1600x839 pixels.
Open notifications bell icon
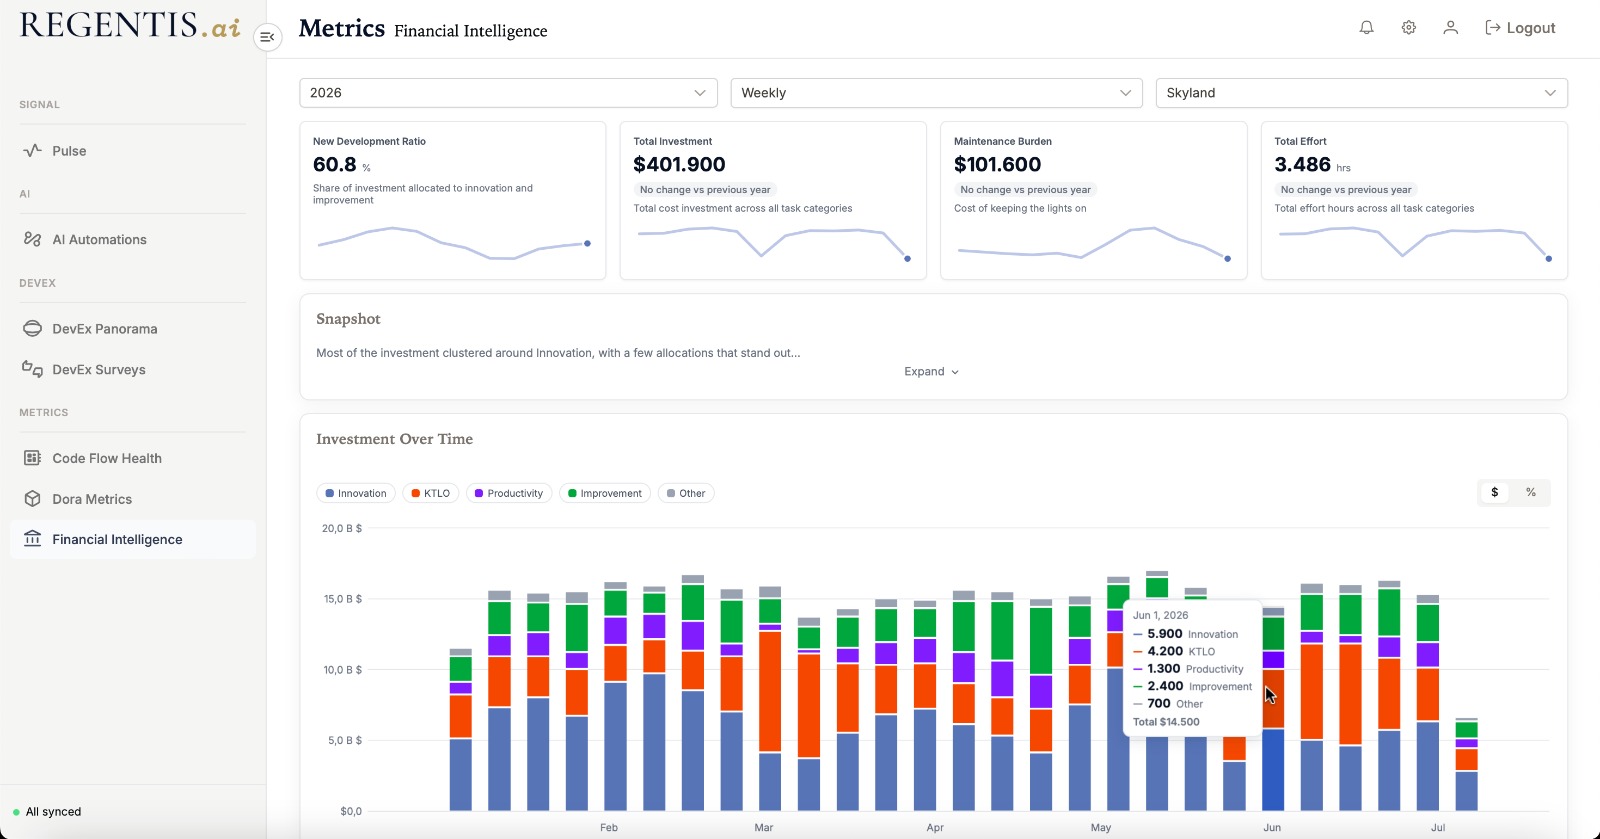[1366, 28]
